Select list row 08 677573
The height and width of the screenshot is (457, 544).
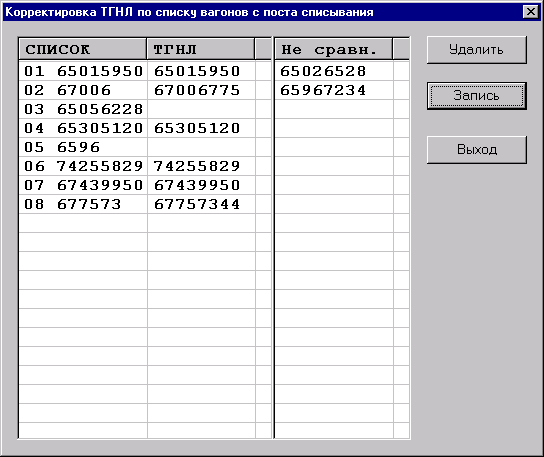83,204
